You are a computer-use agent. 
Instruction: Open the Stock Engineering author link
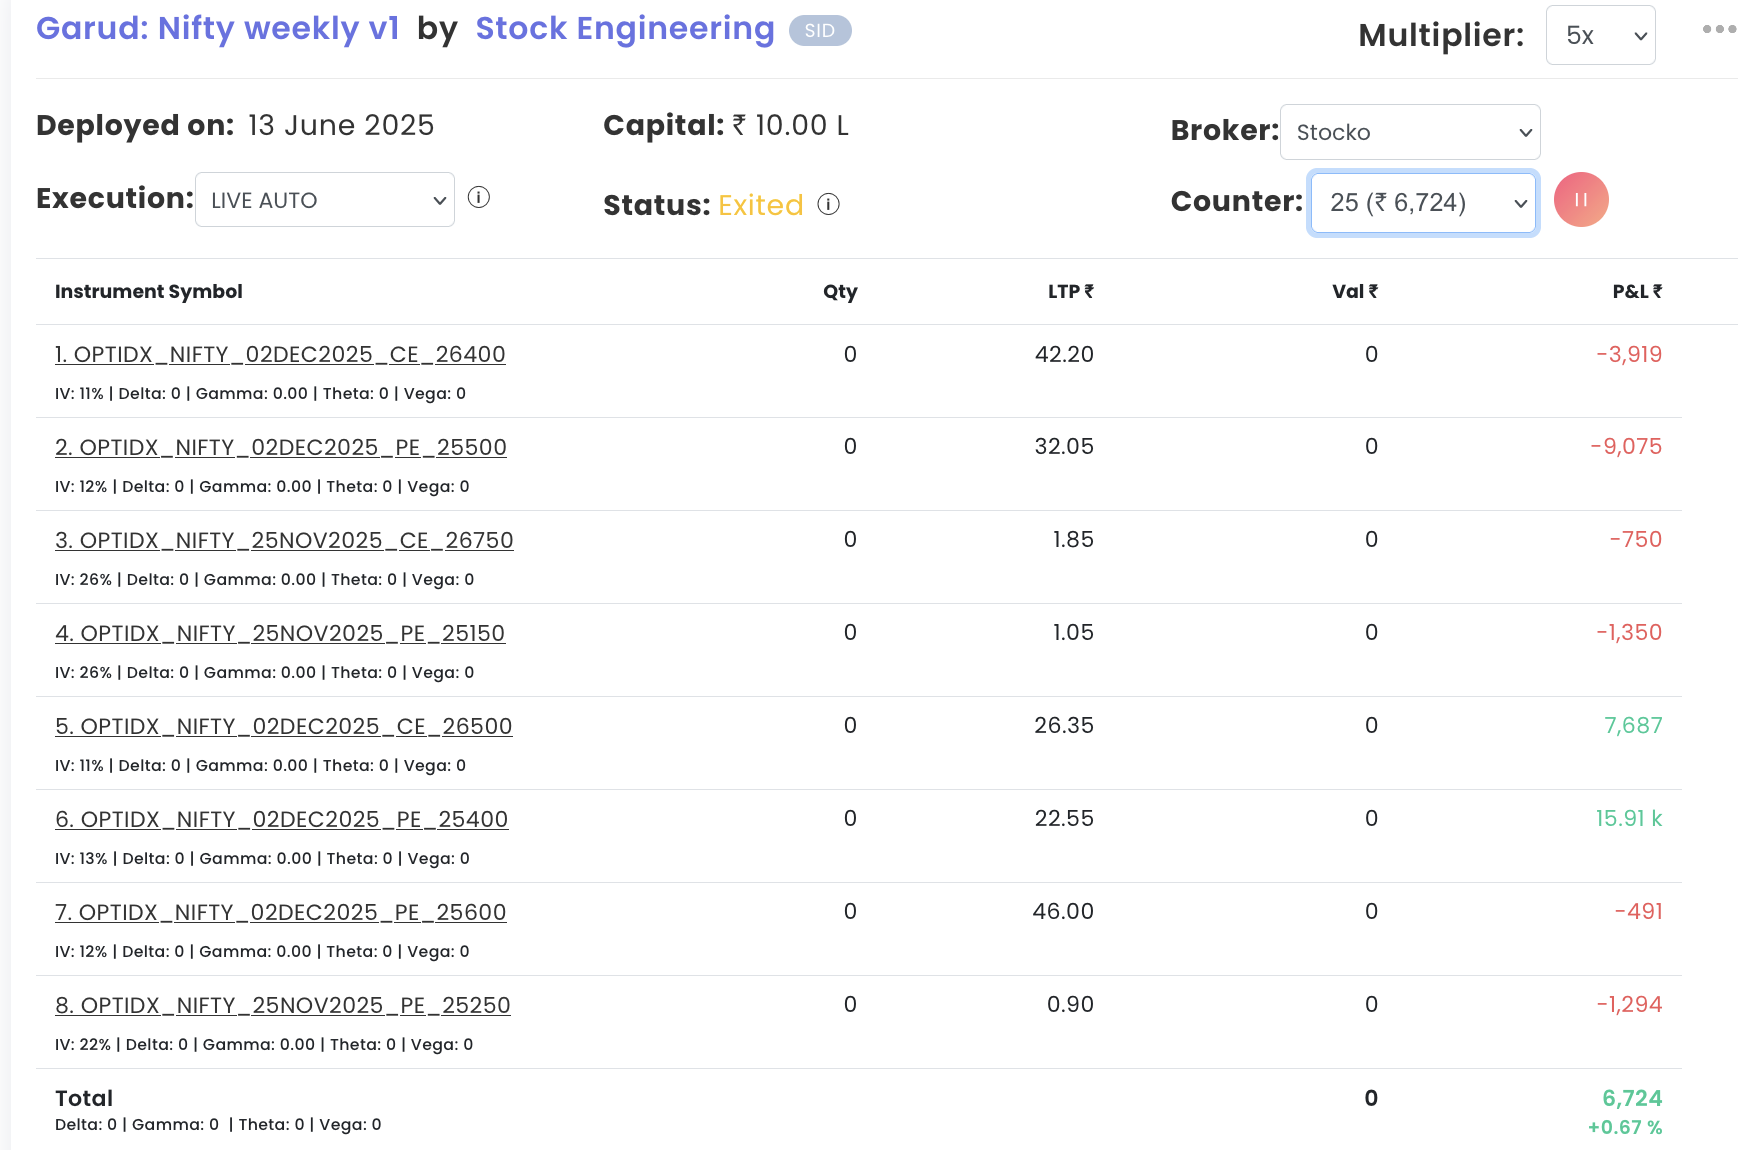pyautogui.click(x=624, y=29)
